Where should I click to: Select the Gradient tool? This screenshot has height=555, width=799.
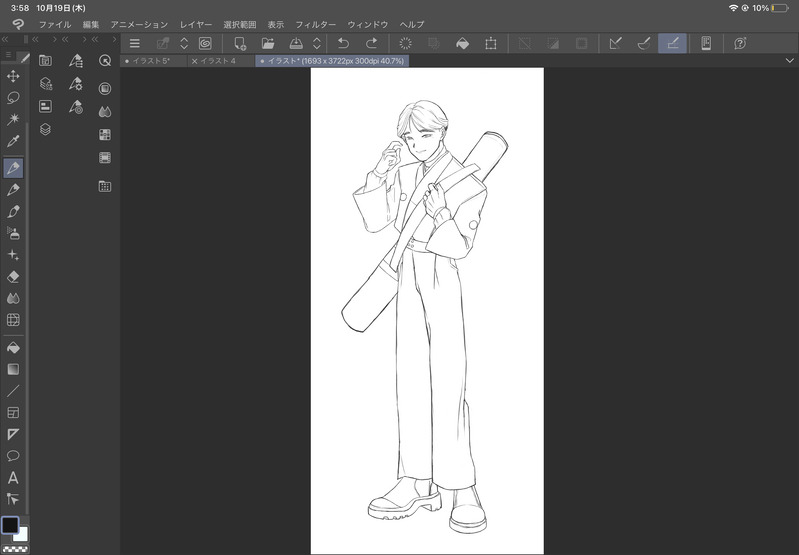(x=13, y=369)
